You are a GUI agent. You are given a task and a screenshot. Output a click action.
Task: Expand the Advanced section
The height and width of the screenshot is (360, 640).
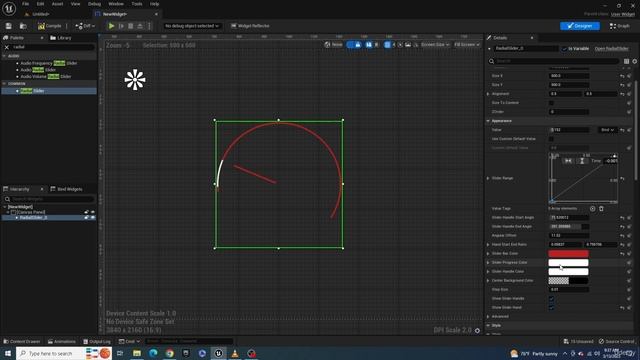click(x=488, y=317)
